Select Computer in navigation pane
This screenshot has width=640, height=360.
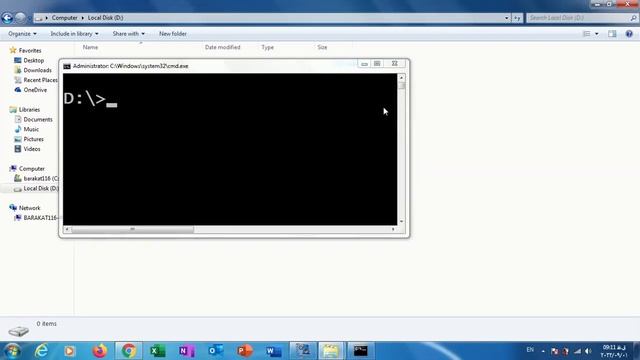click(31, 169)
